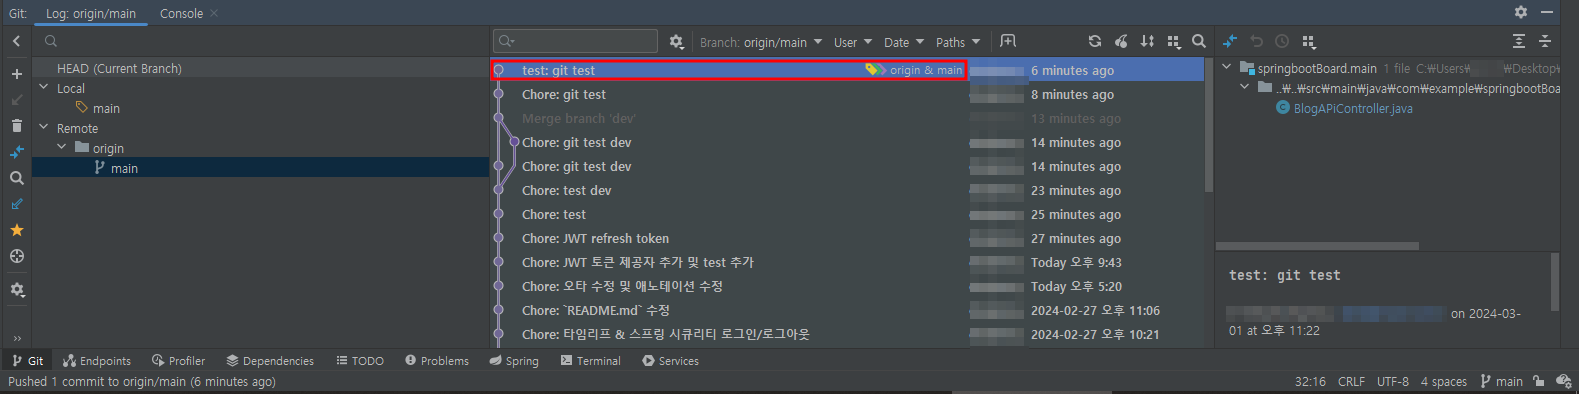The width and height of the screenshot is (1579, 394).
Task: Collapse the Remote branches node
Action: (44, 128)
